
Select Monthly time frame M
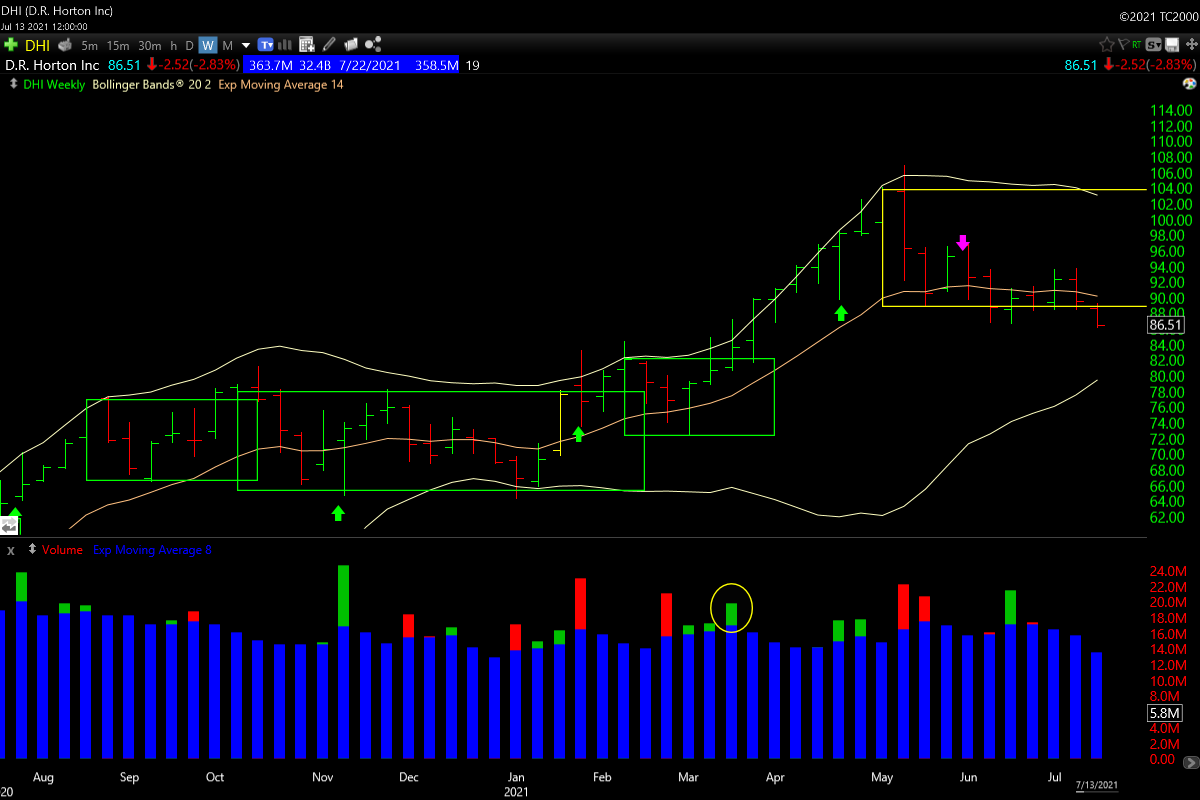point(227,46)
